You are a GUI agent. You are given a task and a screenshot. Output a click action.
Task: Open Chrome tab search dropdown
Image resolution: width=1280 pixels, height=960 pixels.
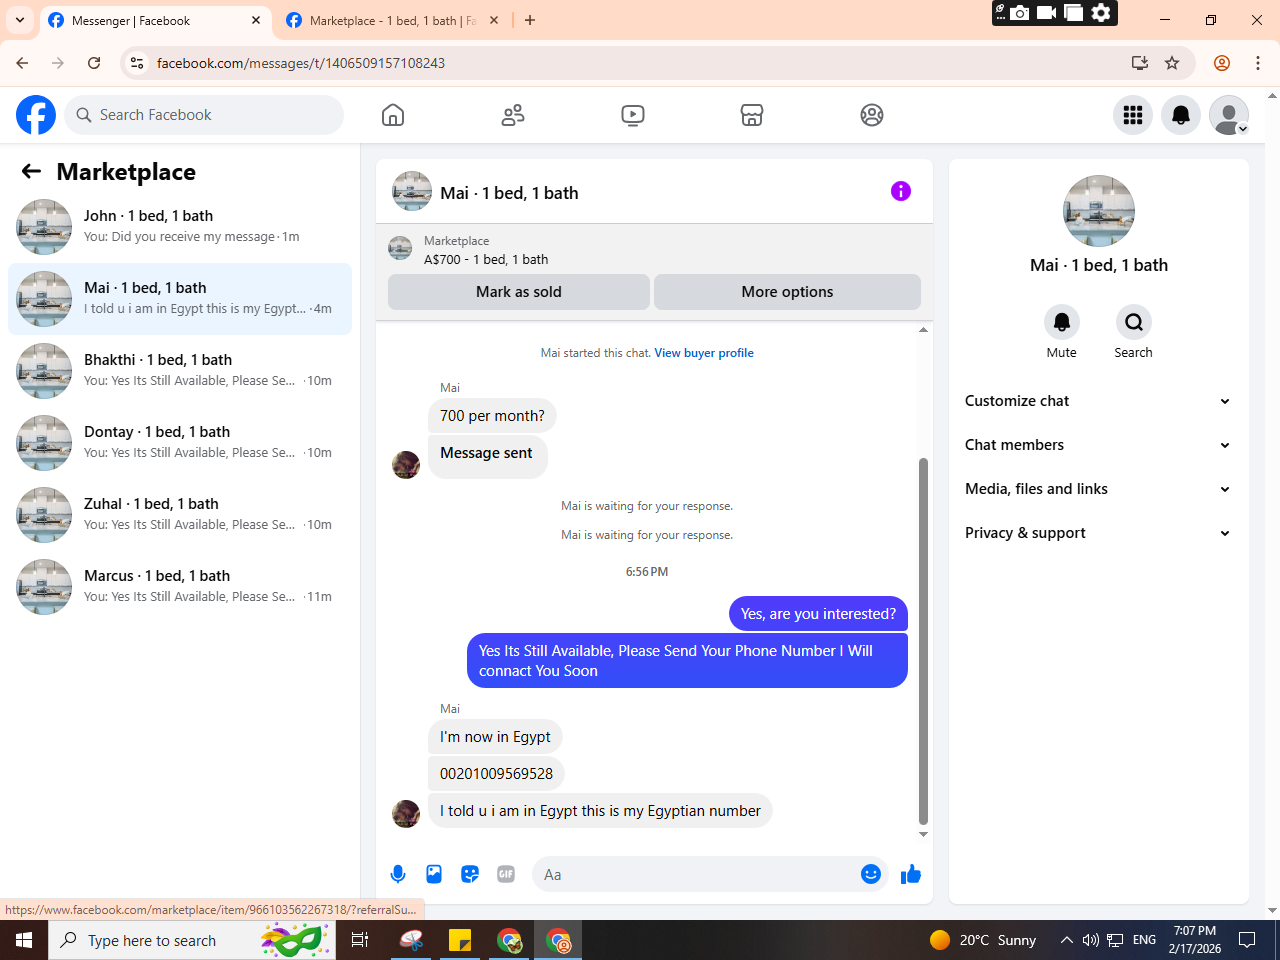pyautogui.click(x=20, y=20)
